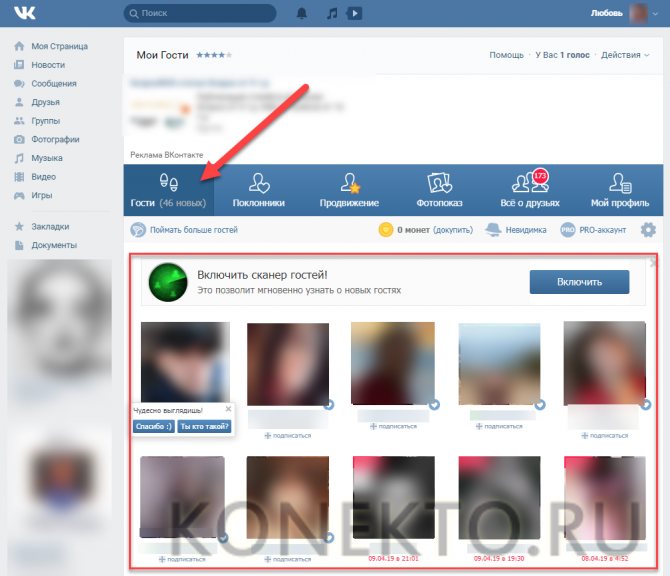Go to Моя Страница in sidebar
This screenshot has width=670, height=576.
pos(59,46)
